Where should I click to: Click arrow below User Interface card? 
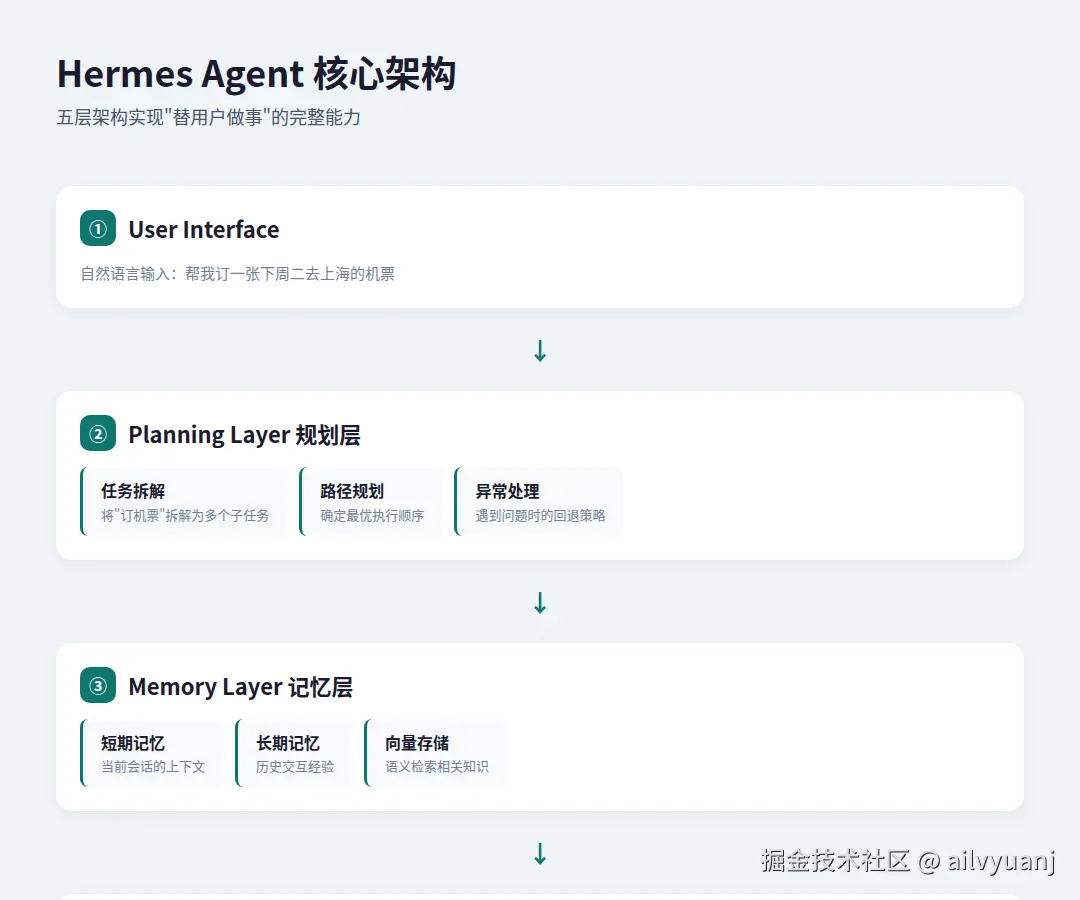540,351
